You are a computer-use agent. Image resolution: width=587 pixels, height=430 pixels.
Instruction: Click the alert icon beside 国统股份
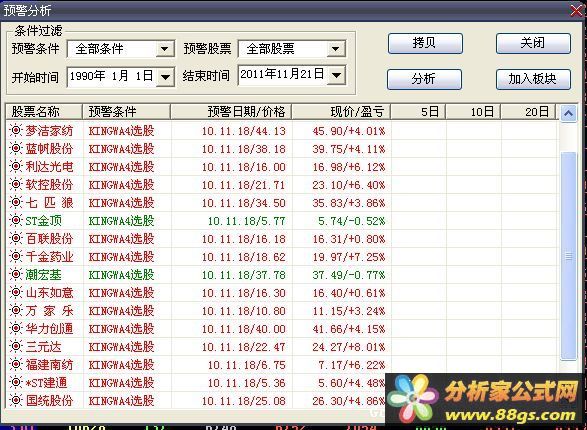16,400
